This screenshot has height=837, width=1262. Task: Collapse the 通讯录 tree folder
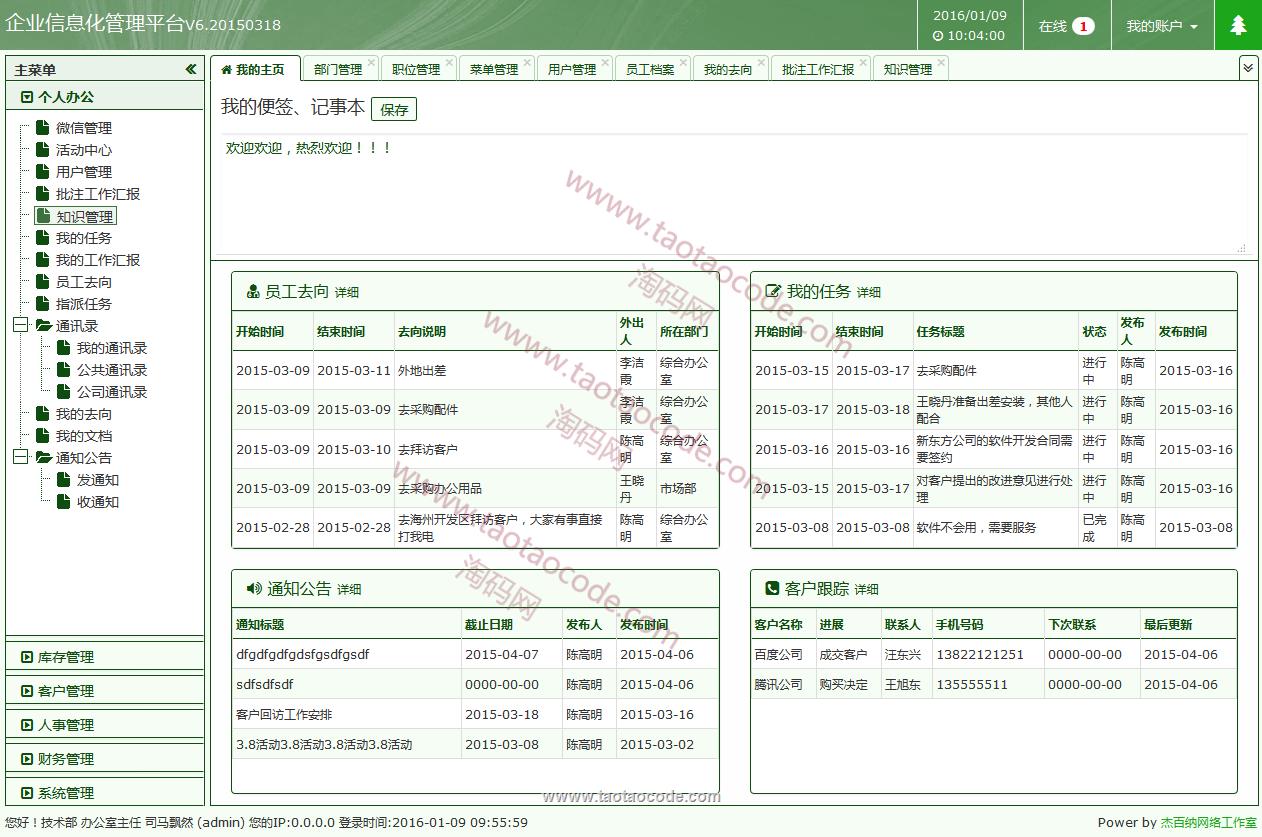[x=20, y=325]
